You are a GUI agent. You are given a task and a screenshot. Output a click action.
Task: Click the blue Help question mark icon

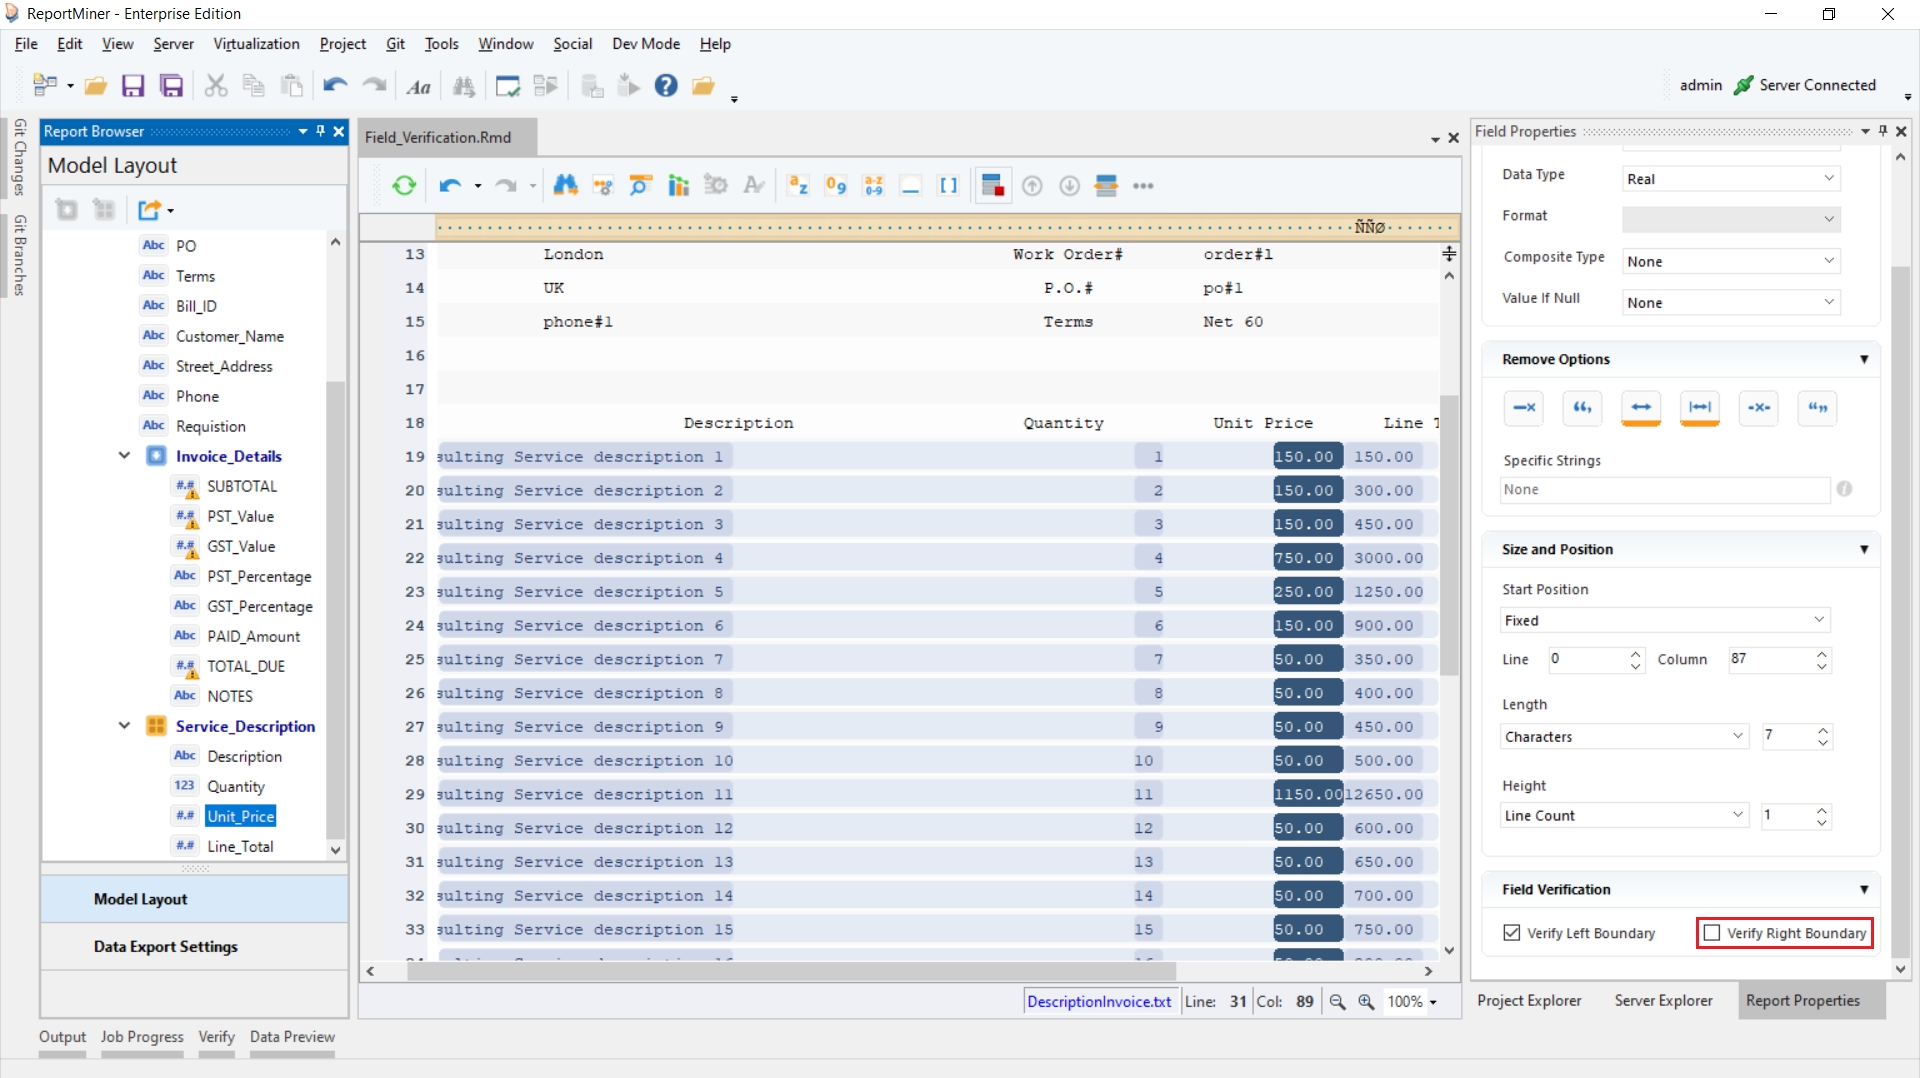[666, 86]
